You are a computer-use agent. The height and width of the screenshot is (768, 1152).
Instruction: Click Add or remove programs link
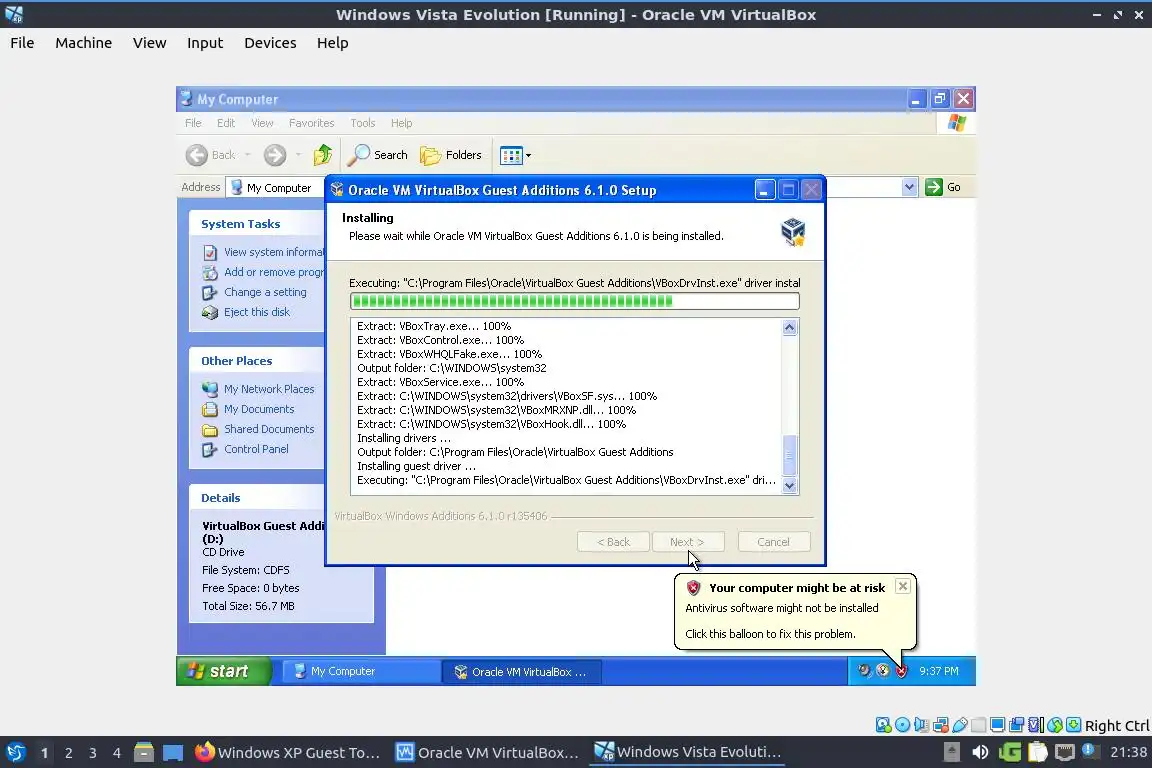pyautogui.click(x=263, y=272)
